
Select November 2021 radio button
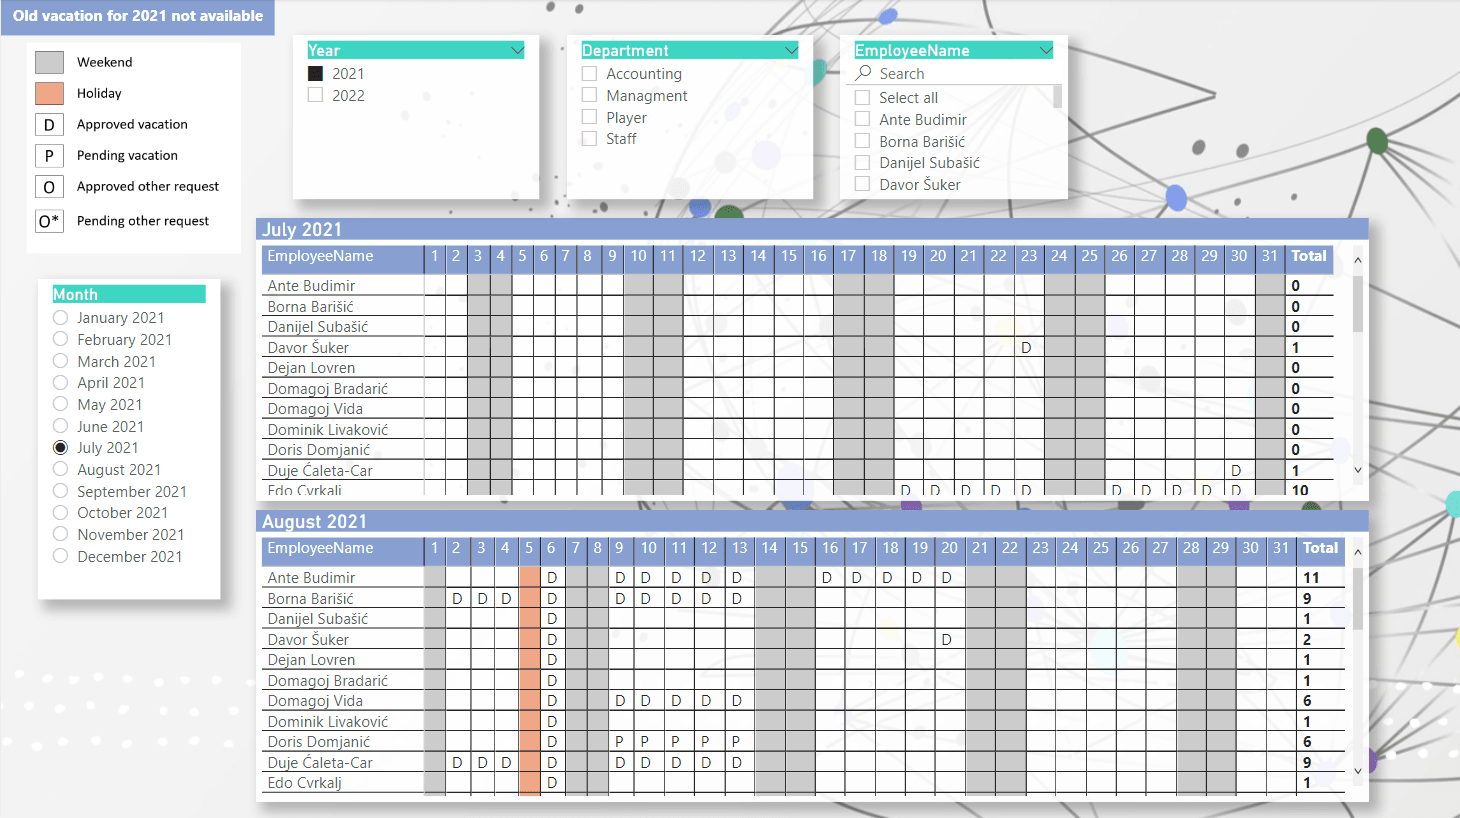[60, 534]
